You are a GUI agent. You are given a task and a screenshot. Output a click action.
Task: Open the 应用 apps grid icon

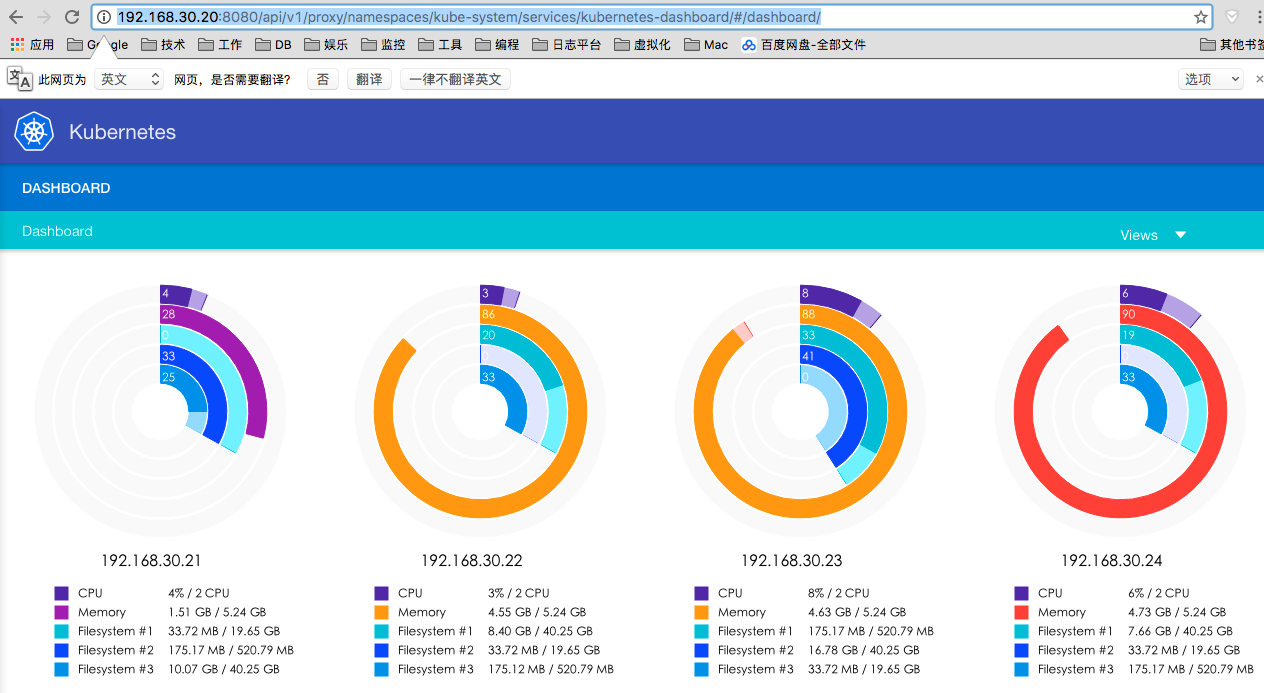click(x=17, y=45)
